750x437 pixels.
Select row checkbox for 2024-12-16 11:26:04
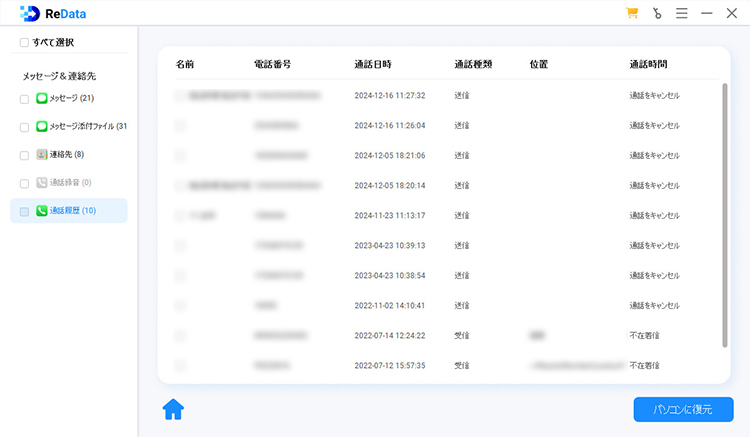[x=180, y=126]
